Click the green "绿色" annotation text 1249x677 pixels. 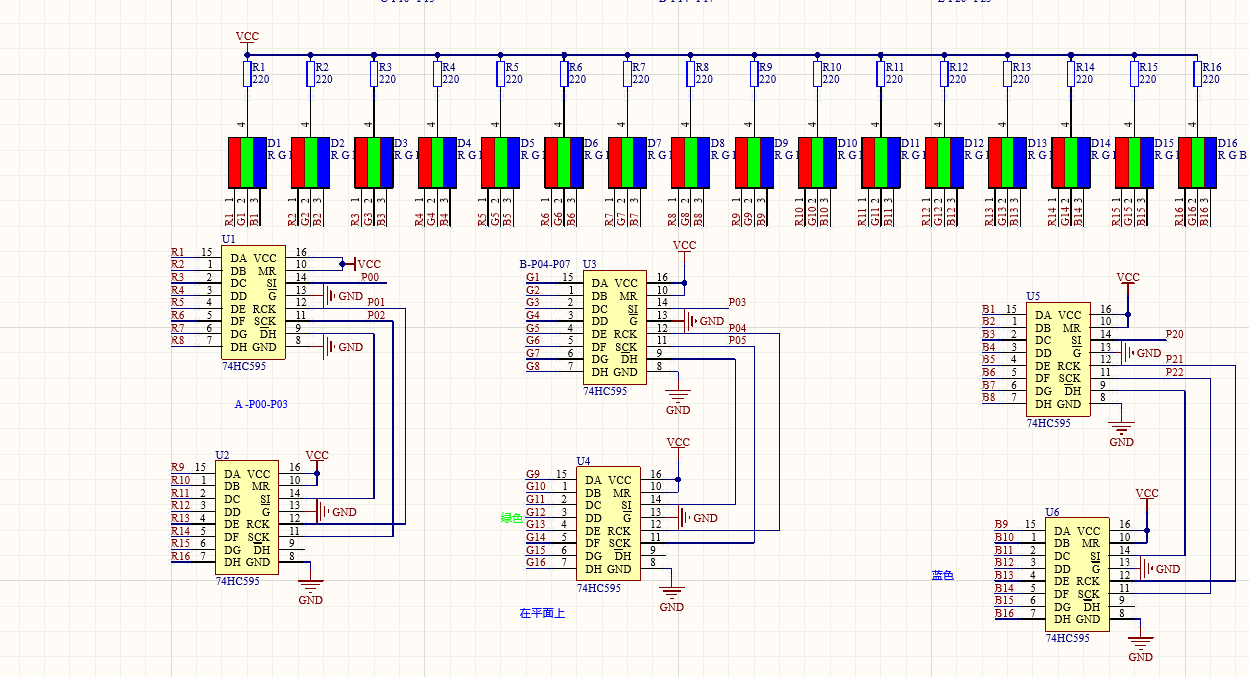(x=512, y=518)
